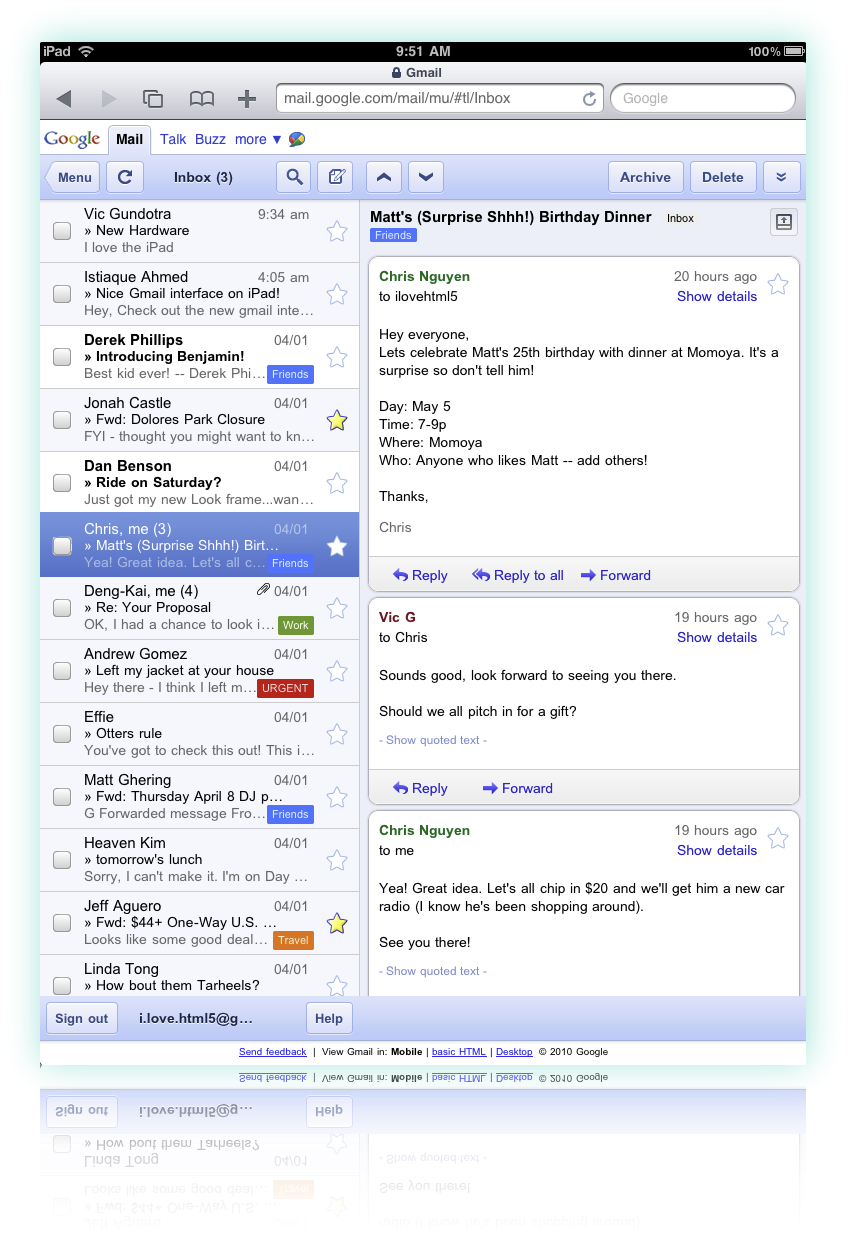Reply to Chris Nguyen's first message
This screenshot has width=848, height=1241.
pos(420,575)
